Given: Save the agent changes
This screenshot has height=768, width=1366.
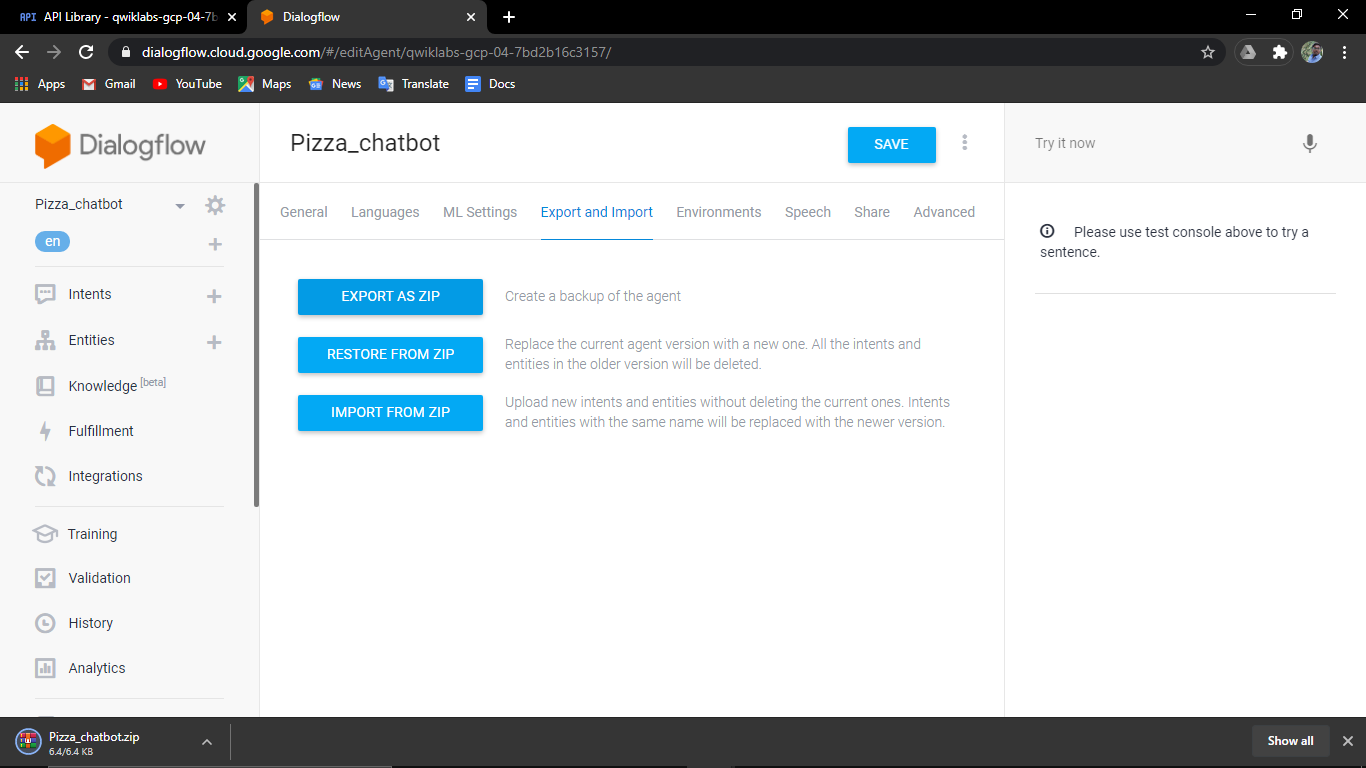Looking at the screenshot, I should [891, 144].
